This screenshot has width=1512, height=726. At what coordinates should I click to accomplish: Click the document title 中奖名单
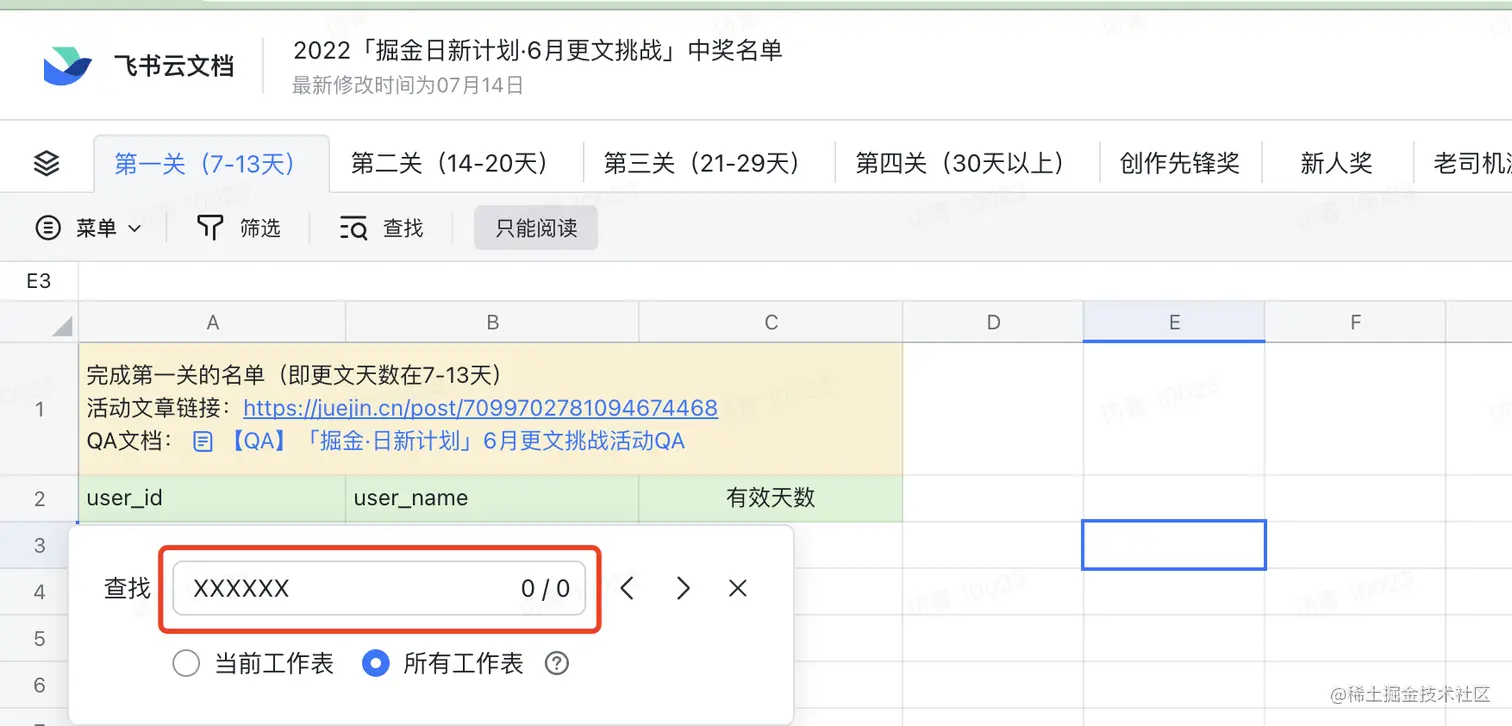537,49
